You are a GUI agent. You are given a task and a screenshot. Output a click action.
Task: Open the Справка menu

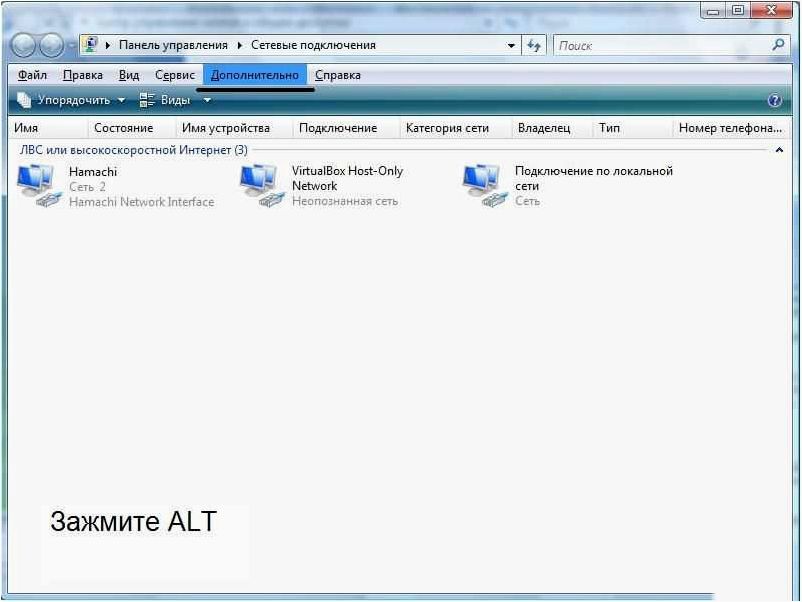pyautogui.click(x=338, y=75)
